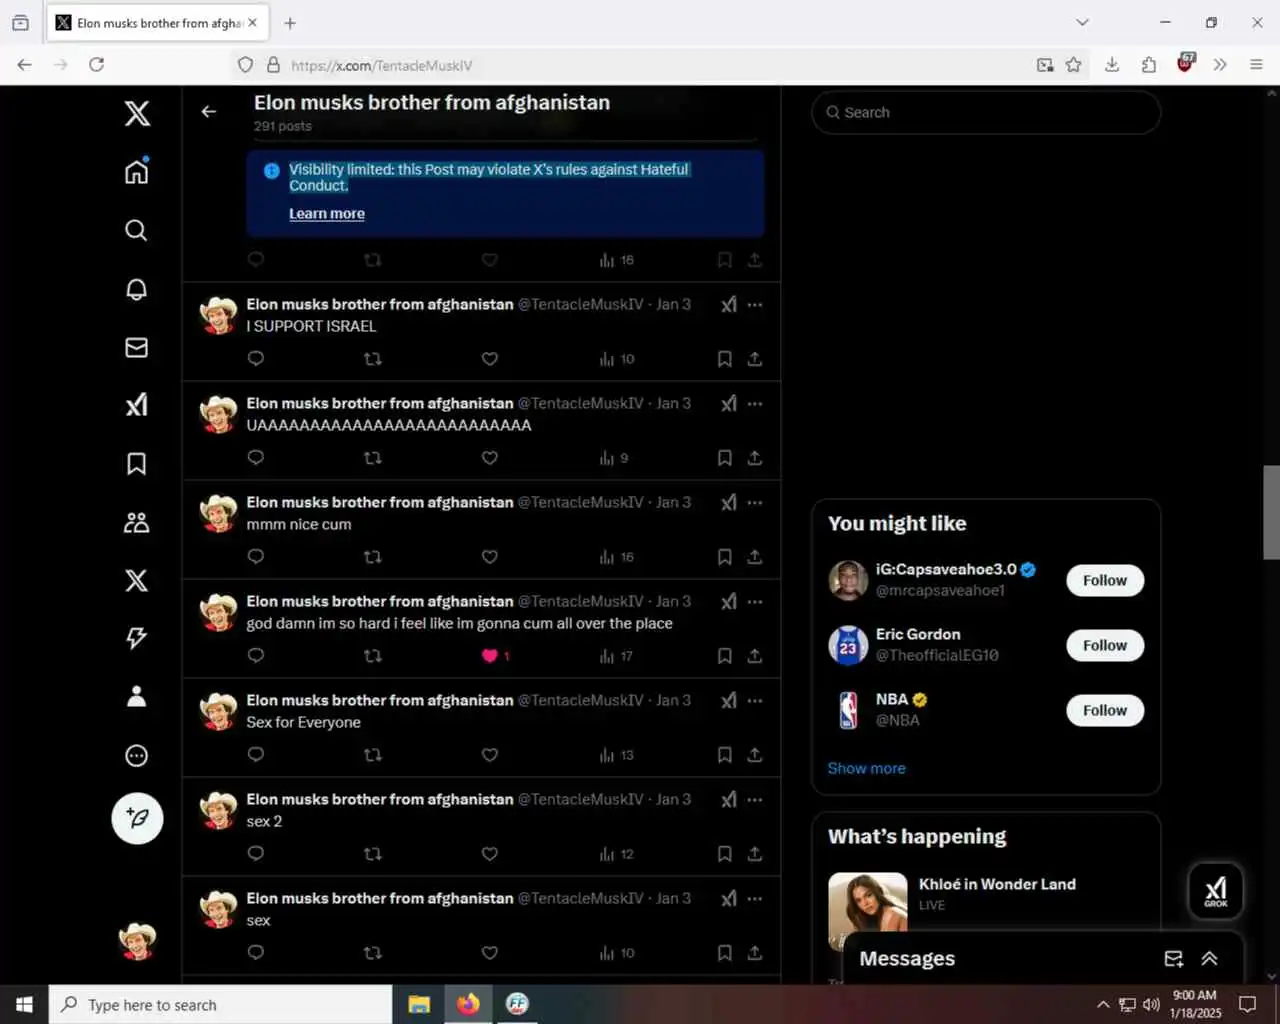The width and height of the screenshot is (1280, 1024).
Task: Unlike the 'god damn im so hard' post
Action: coord(490,656)
